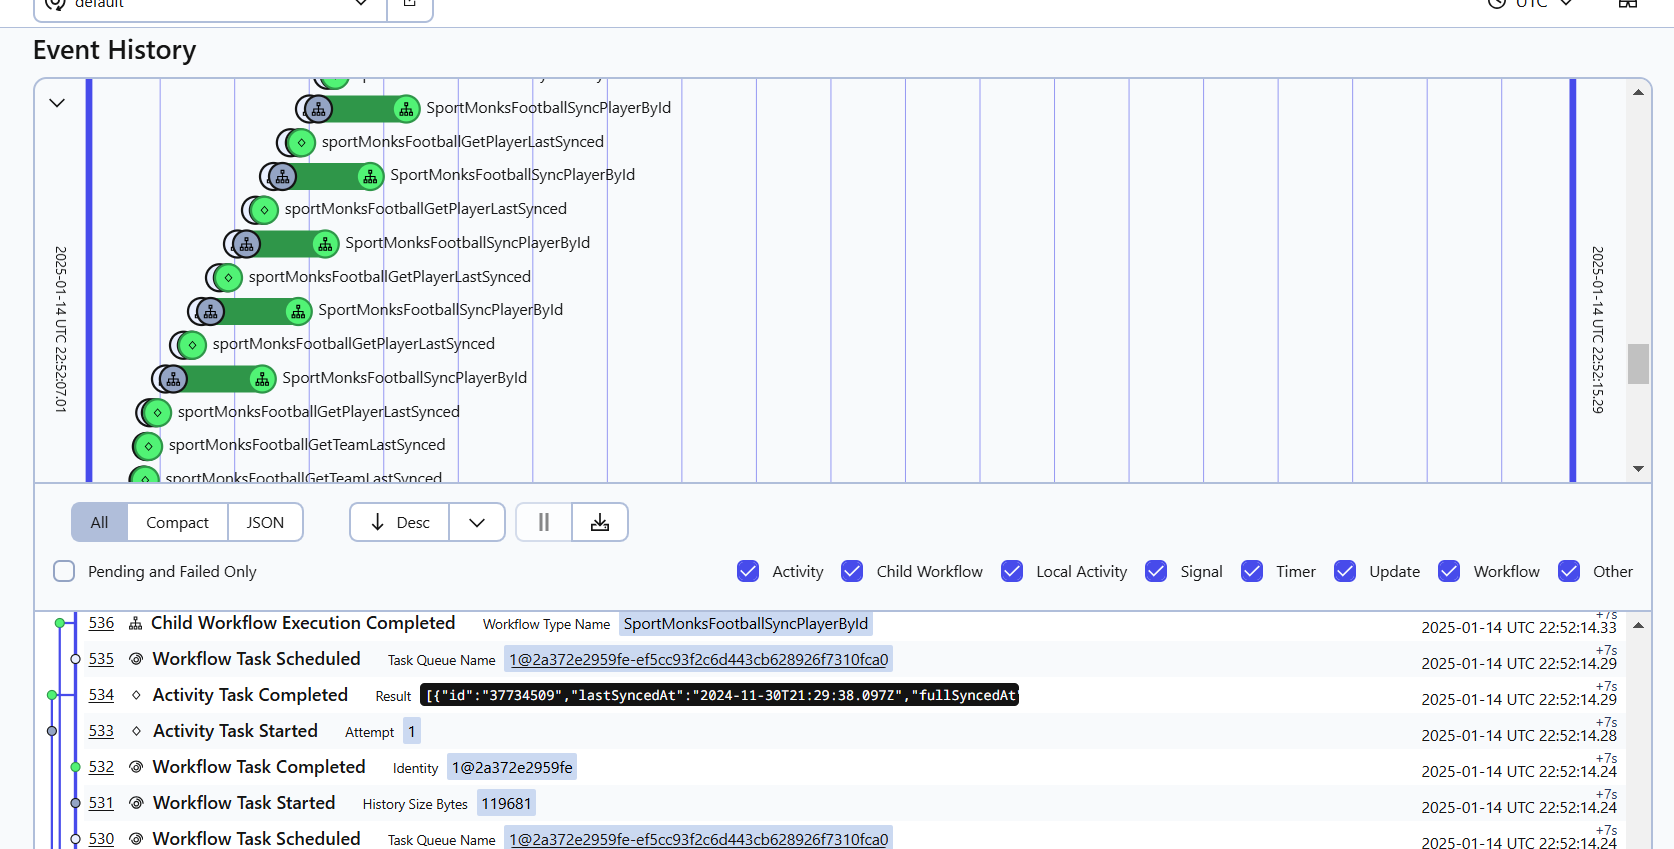Open the sort order dropdown arrow
Viewport: 1674px width, 849px height.
(477, 522)
